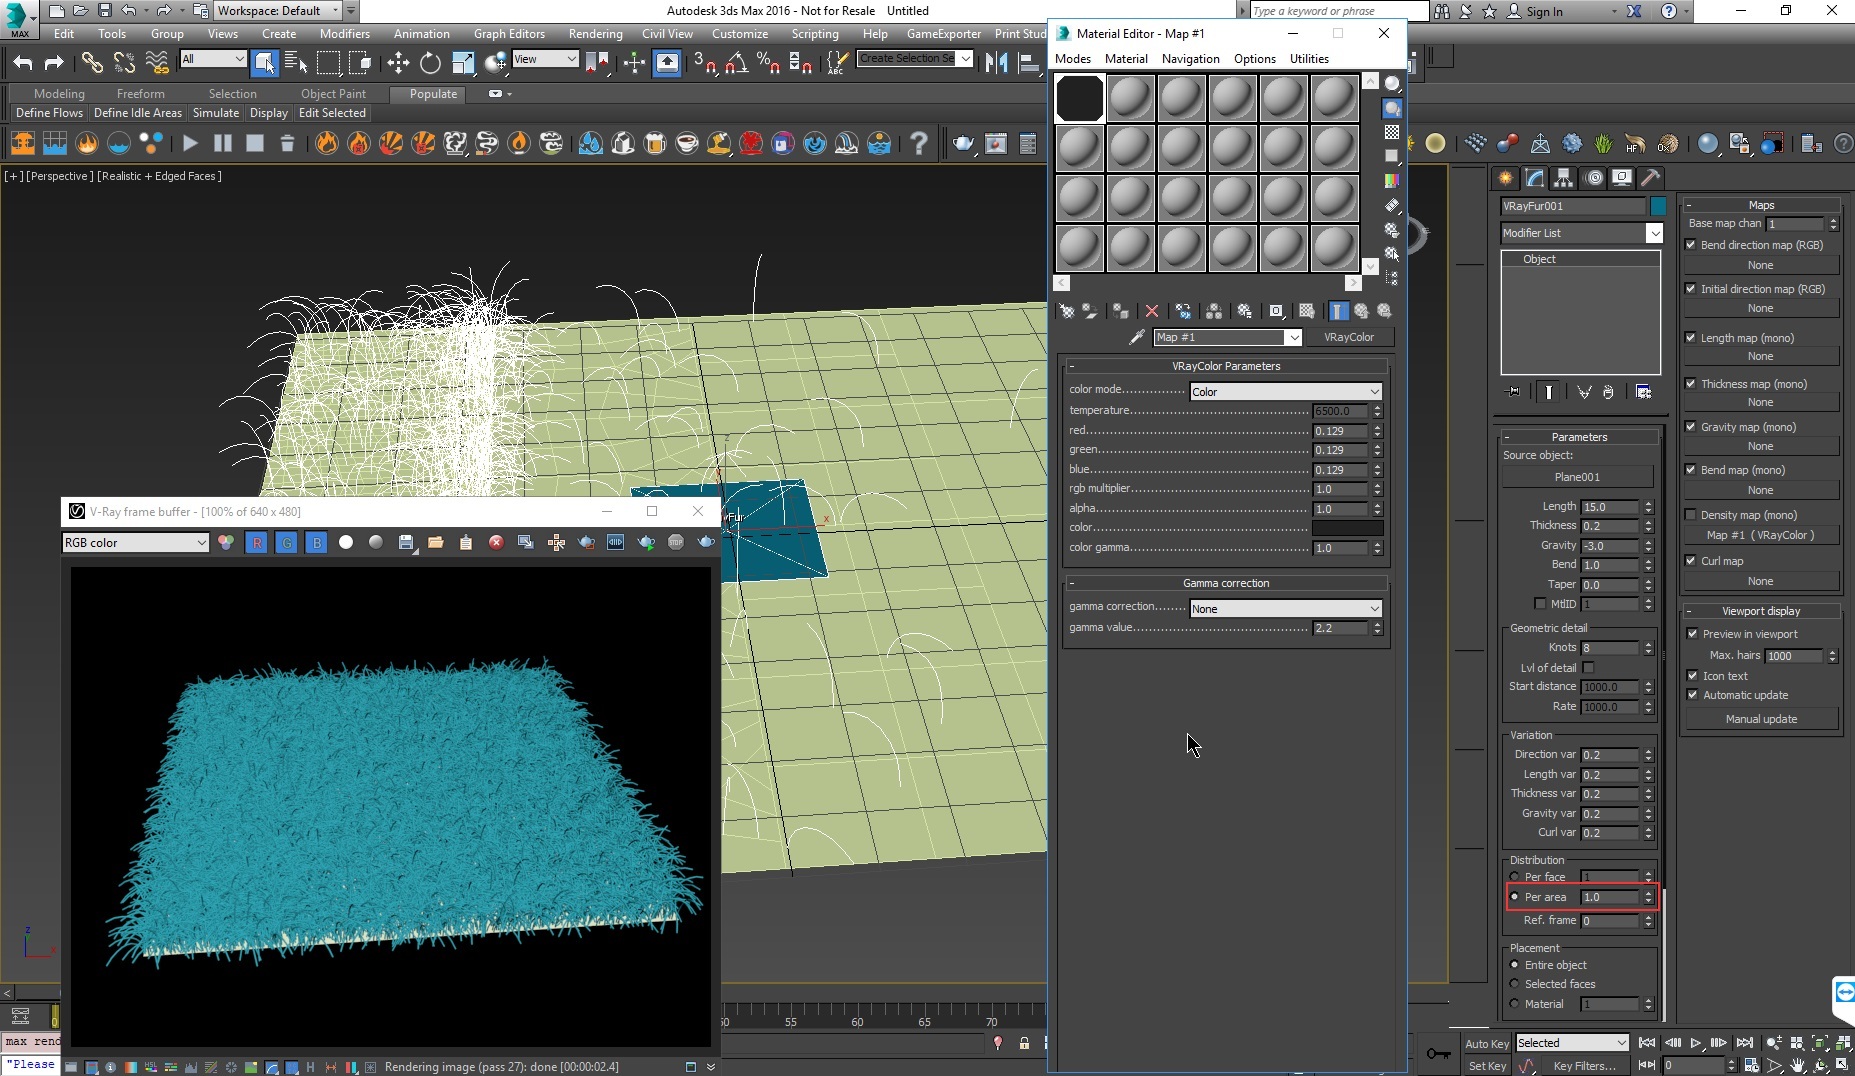
Task: Toggle red channel in V-Ray frame buffer
Action: click(257, 542)
